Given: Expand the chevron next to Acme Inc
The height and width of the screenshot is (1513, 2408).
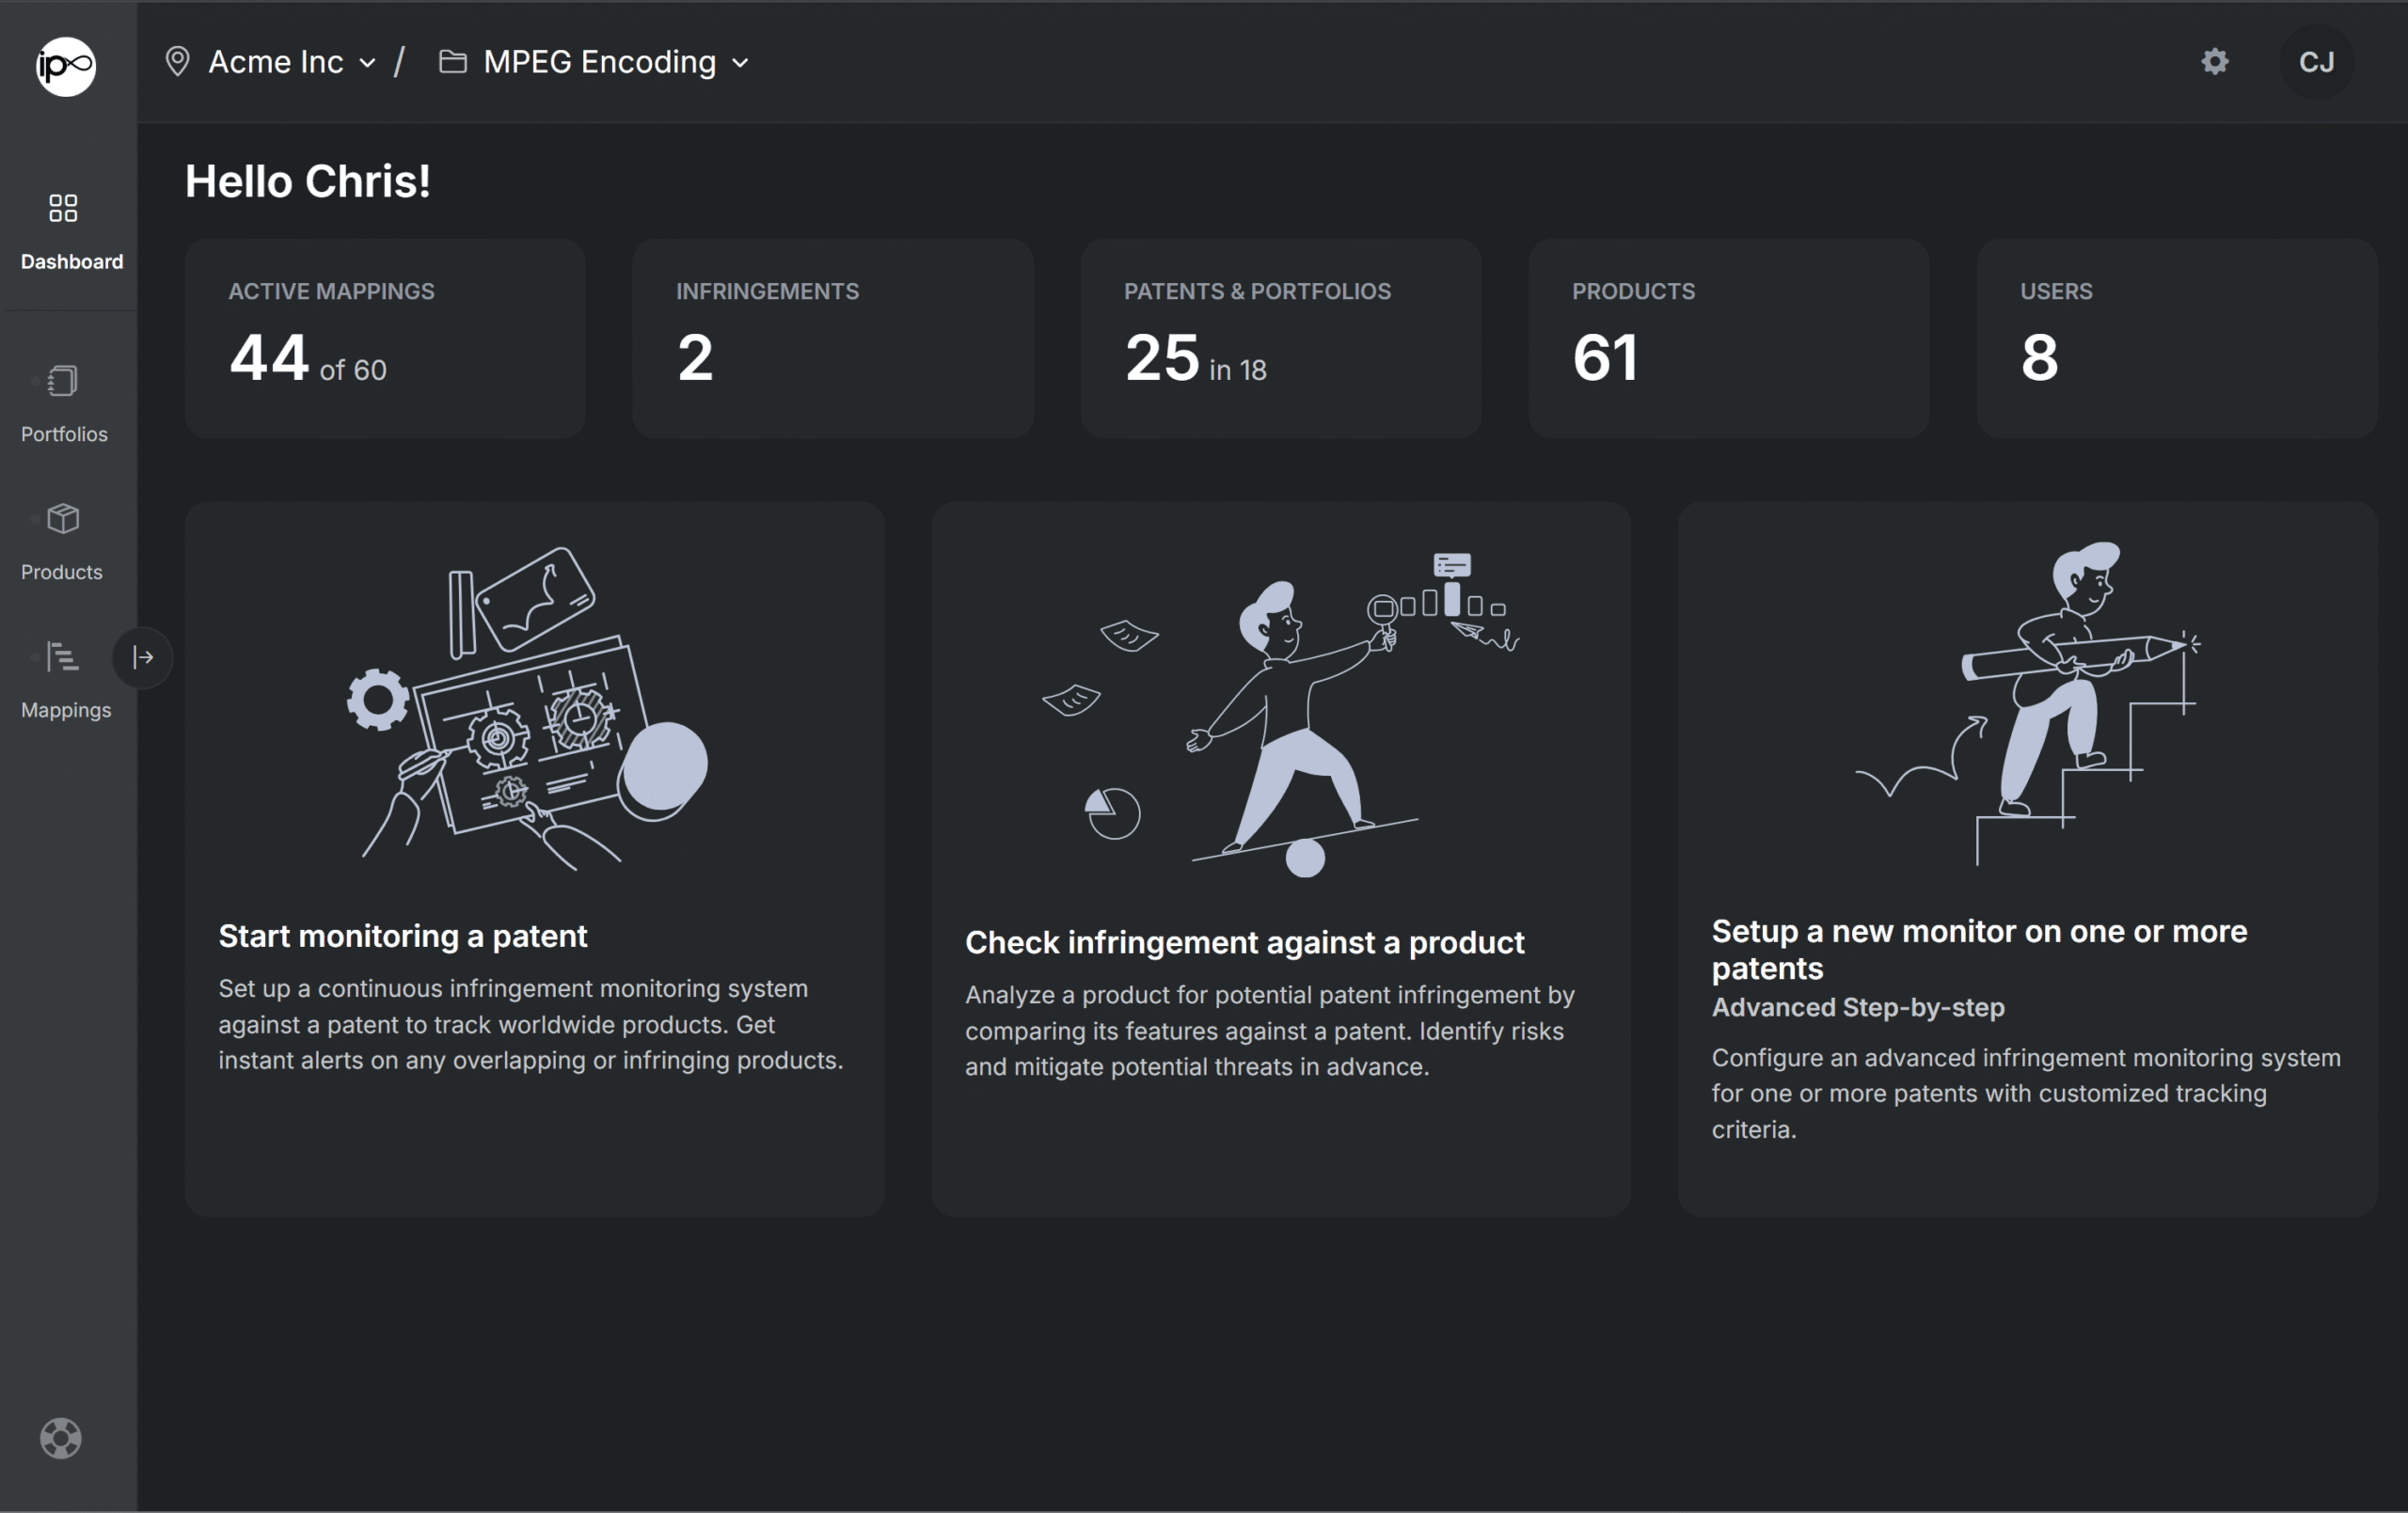Looking at the screenshot, I should click(368, 63).
